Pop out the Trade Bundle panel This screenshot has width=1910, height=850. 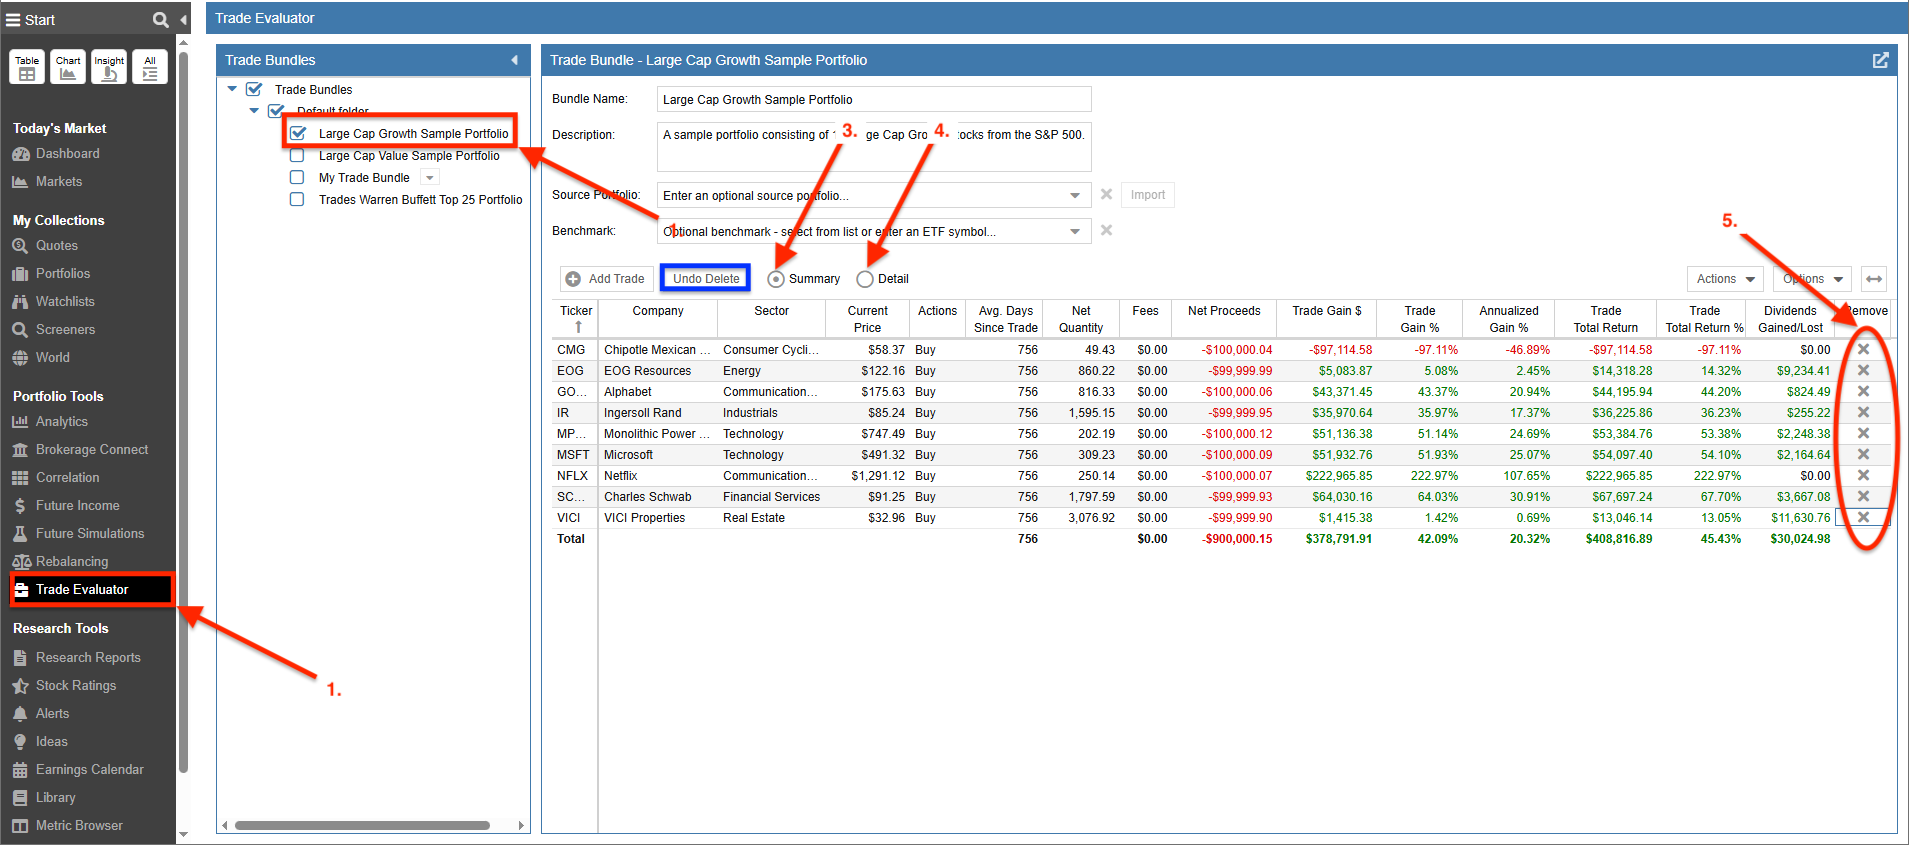1880,60
